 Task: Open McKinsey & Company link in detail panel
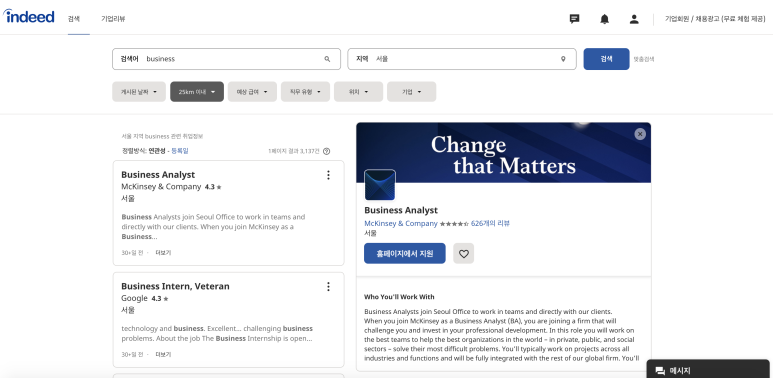(401, 223)
